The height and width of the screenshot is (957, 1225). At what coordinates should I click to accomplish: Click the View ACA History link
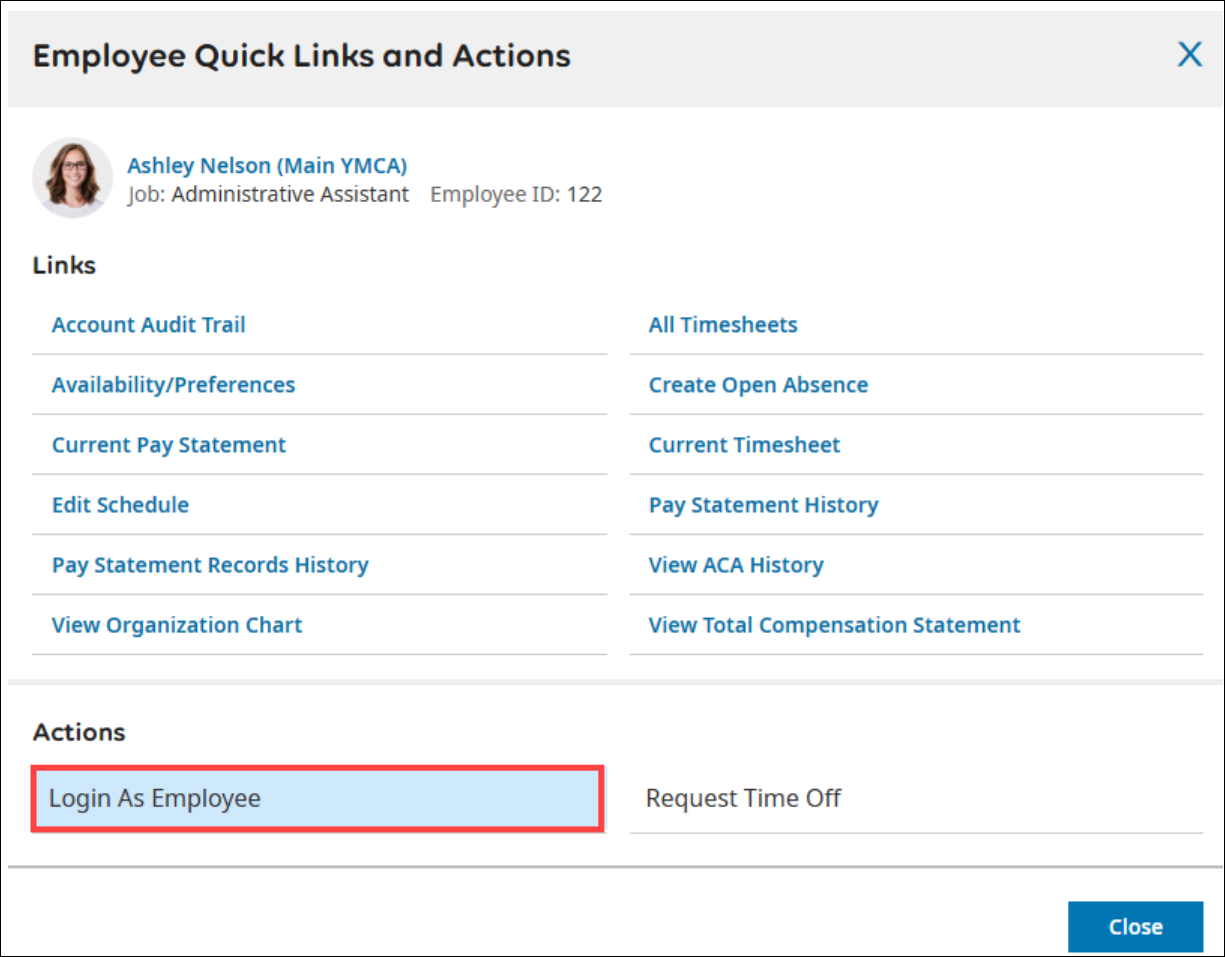736,565
